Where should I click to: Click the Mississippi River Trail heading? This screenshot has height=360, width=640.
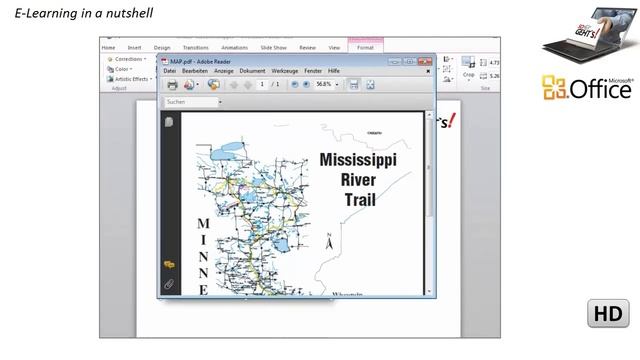[x=358, y=180]
